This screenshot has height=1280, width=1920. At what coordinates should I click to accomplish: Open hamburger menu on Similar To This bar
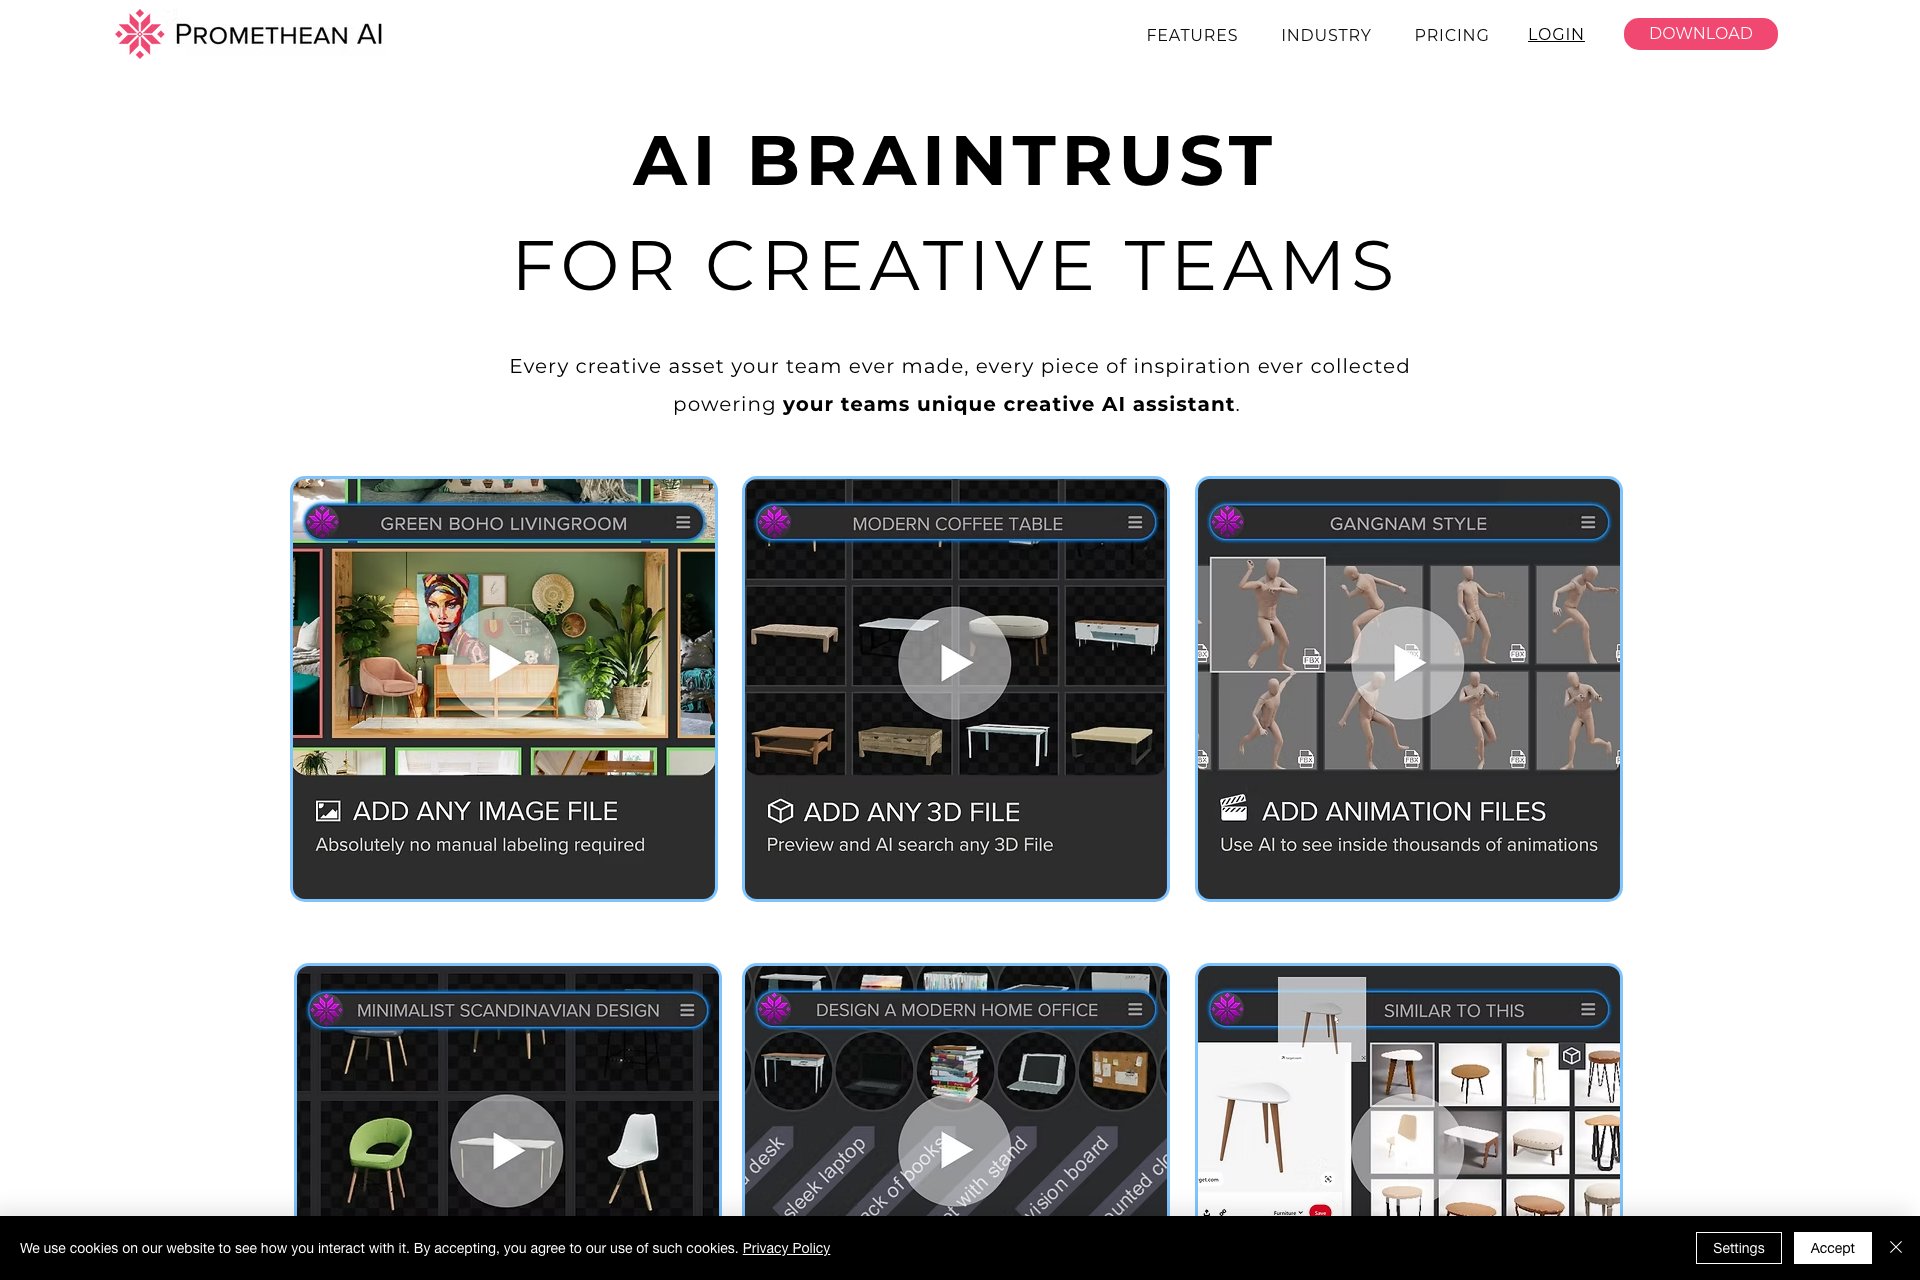point(1588,1010)
